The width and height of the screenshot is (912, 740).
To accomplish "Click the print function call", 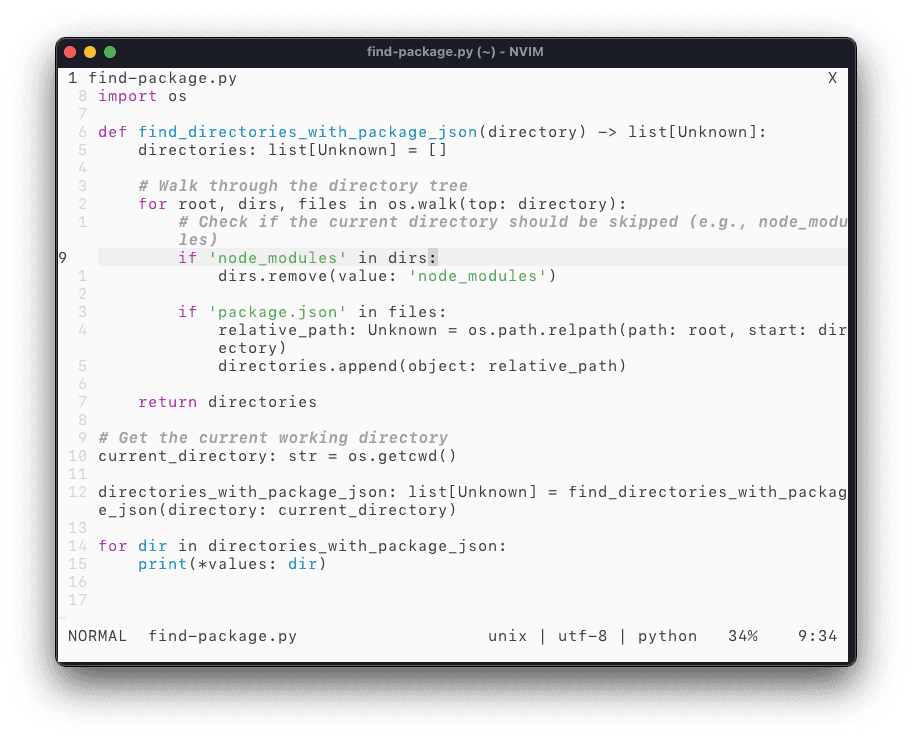I will [x=157, y=564].
